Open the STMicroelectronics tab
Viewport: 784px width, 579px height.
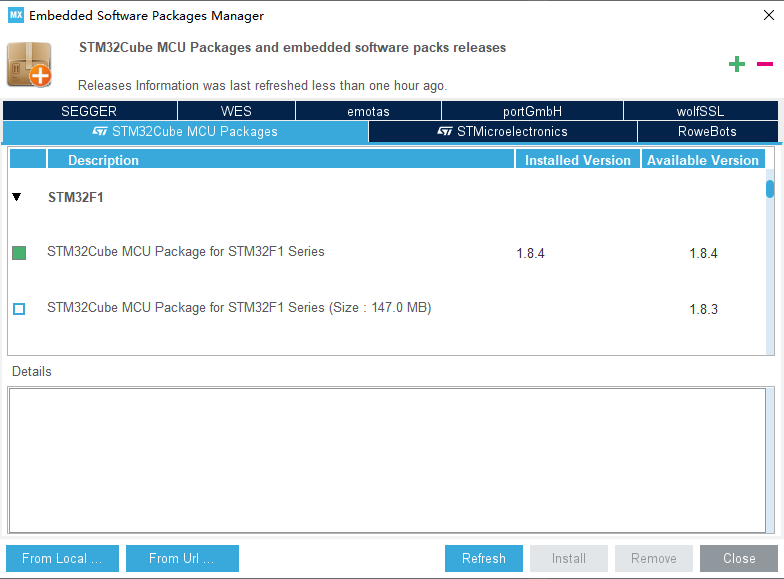pyautogui.click(x=503, y=132)
